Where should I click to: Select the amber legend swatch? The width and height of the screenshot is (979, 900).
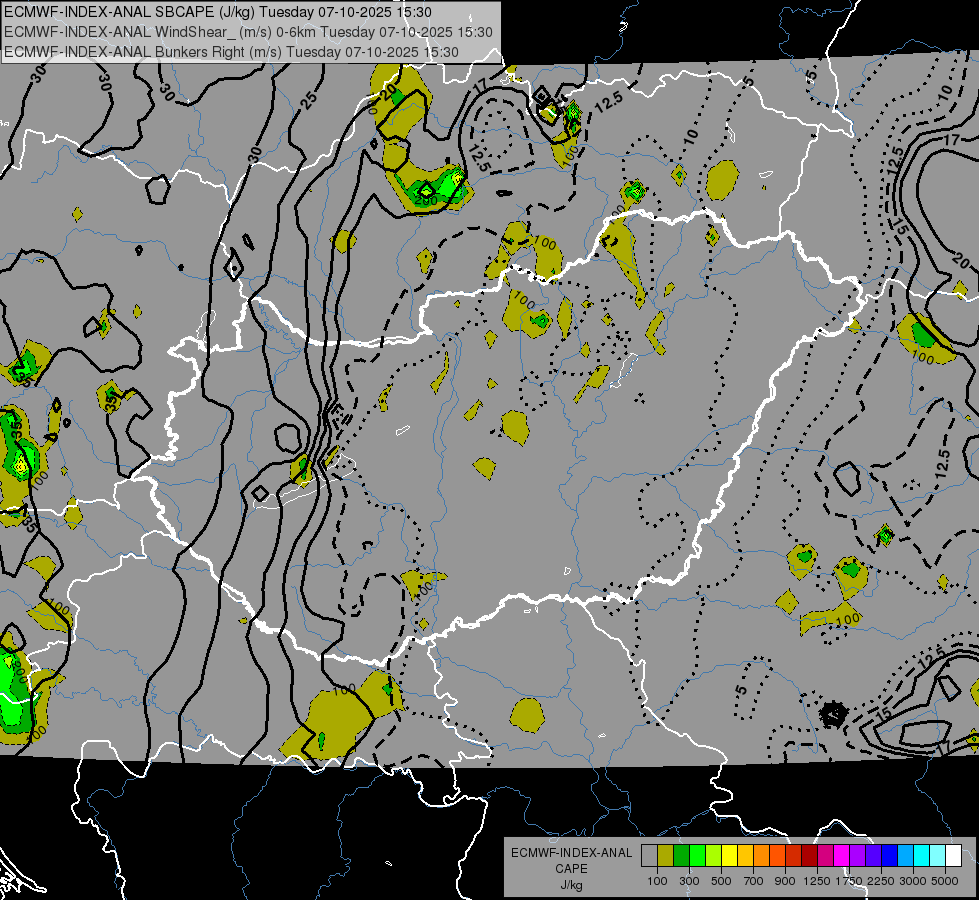745,856
